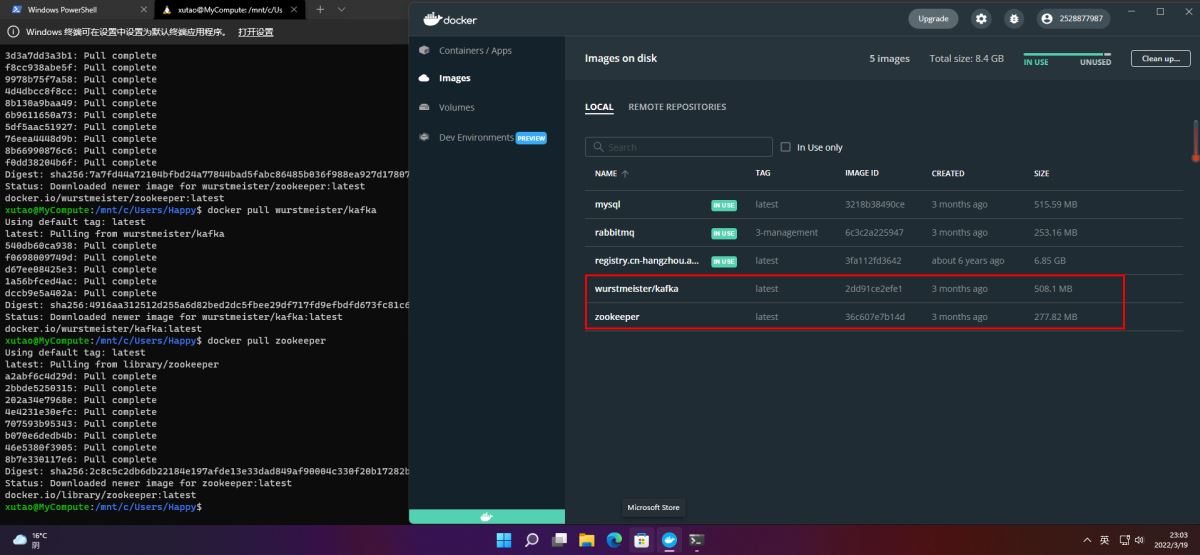Add a new terminal tab with plus

pyautogui.click(x=320, y=9)
